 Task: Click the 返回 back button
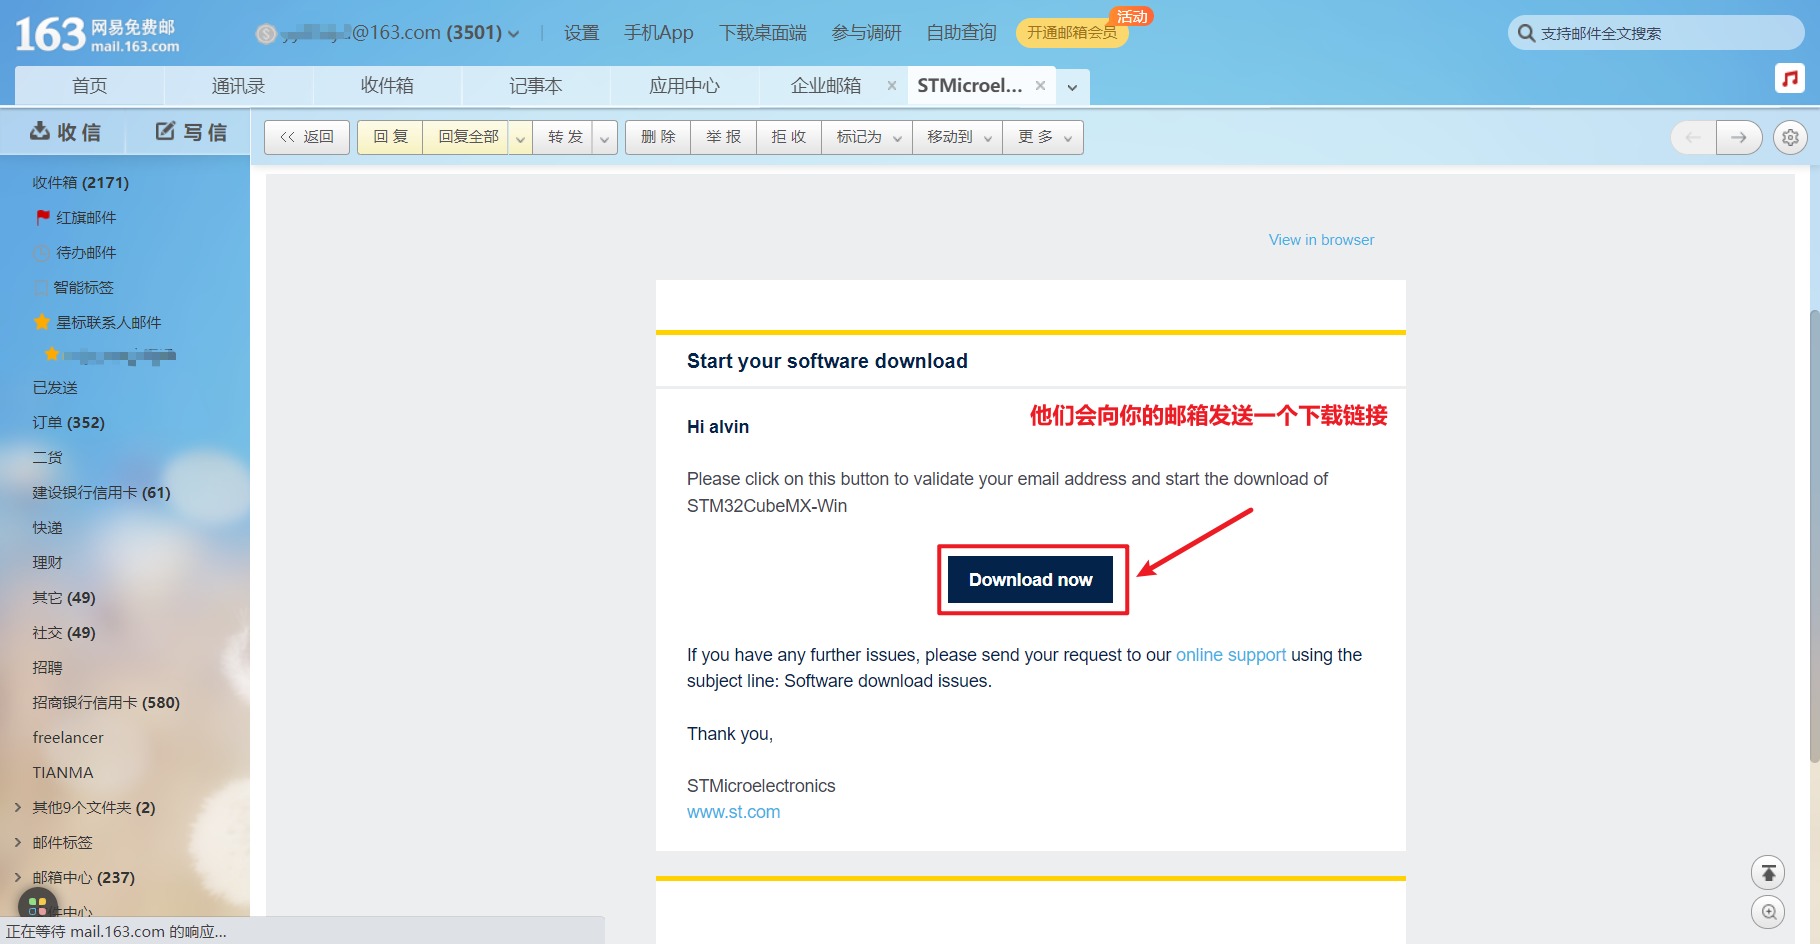click(x=307, y=137)
